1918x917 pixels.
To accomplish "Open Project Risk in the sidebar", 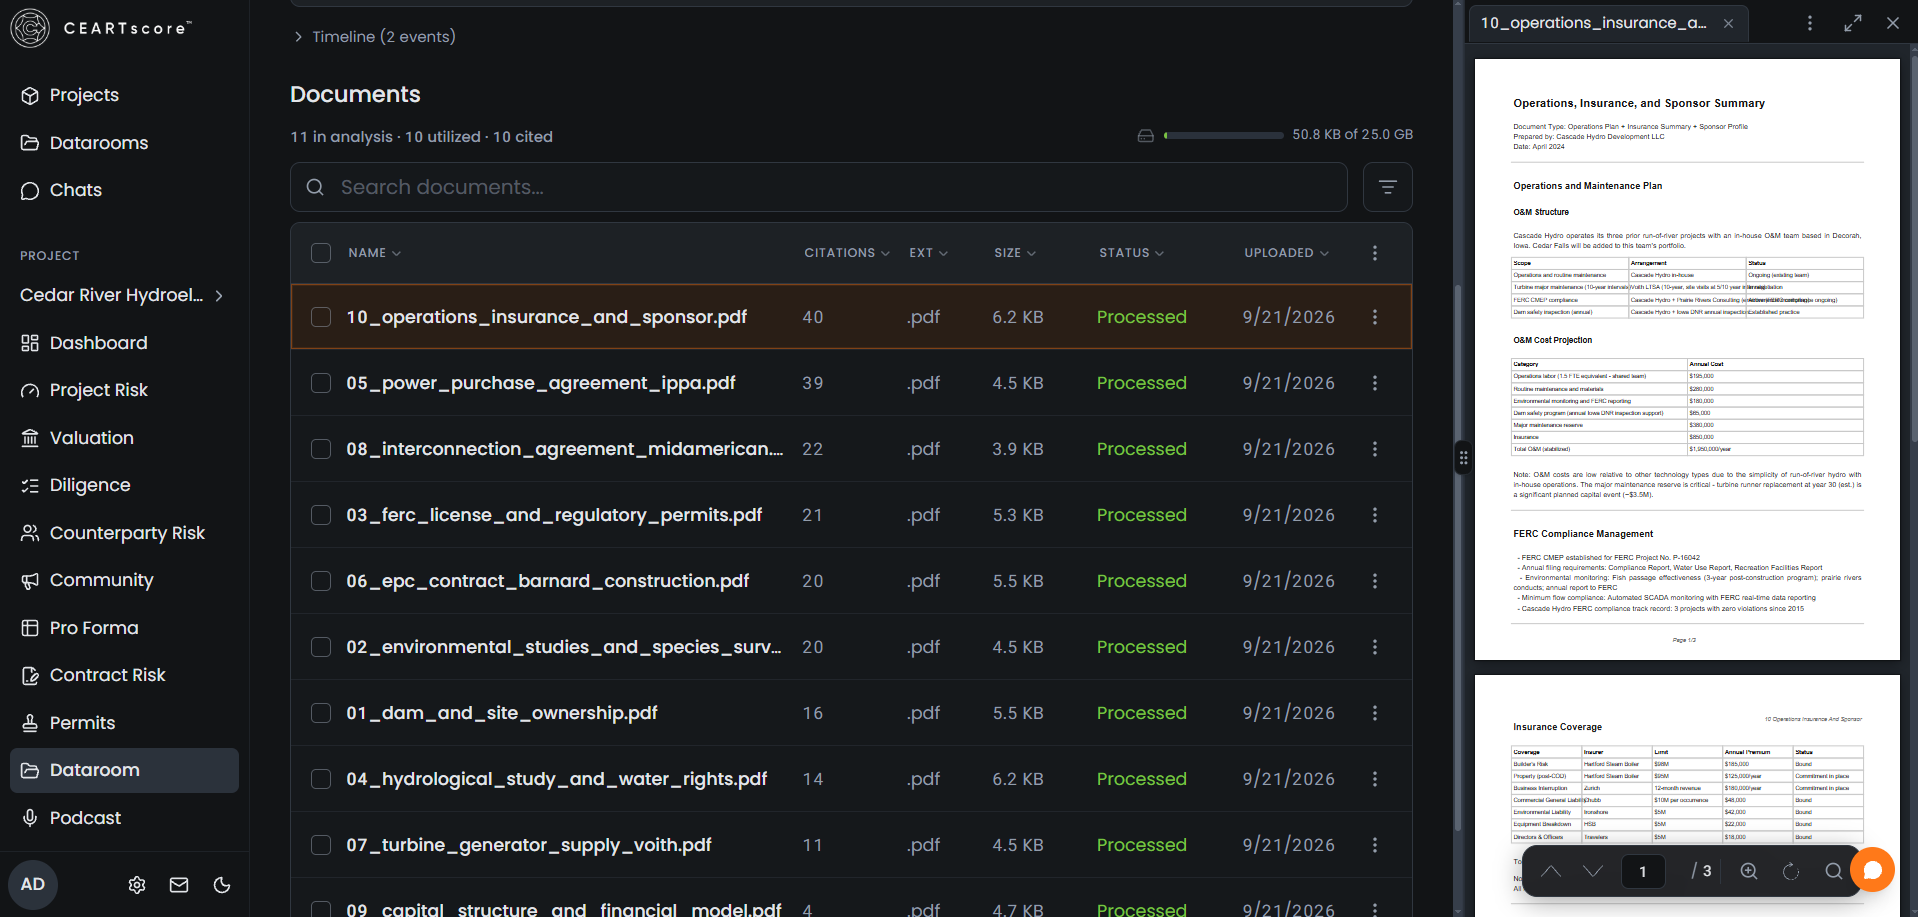I will click(98, 390).
